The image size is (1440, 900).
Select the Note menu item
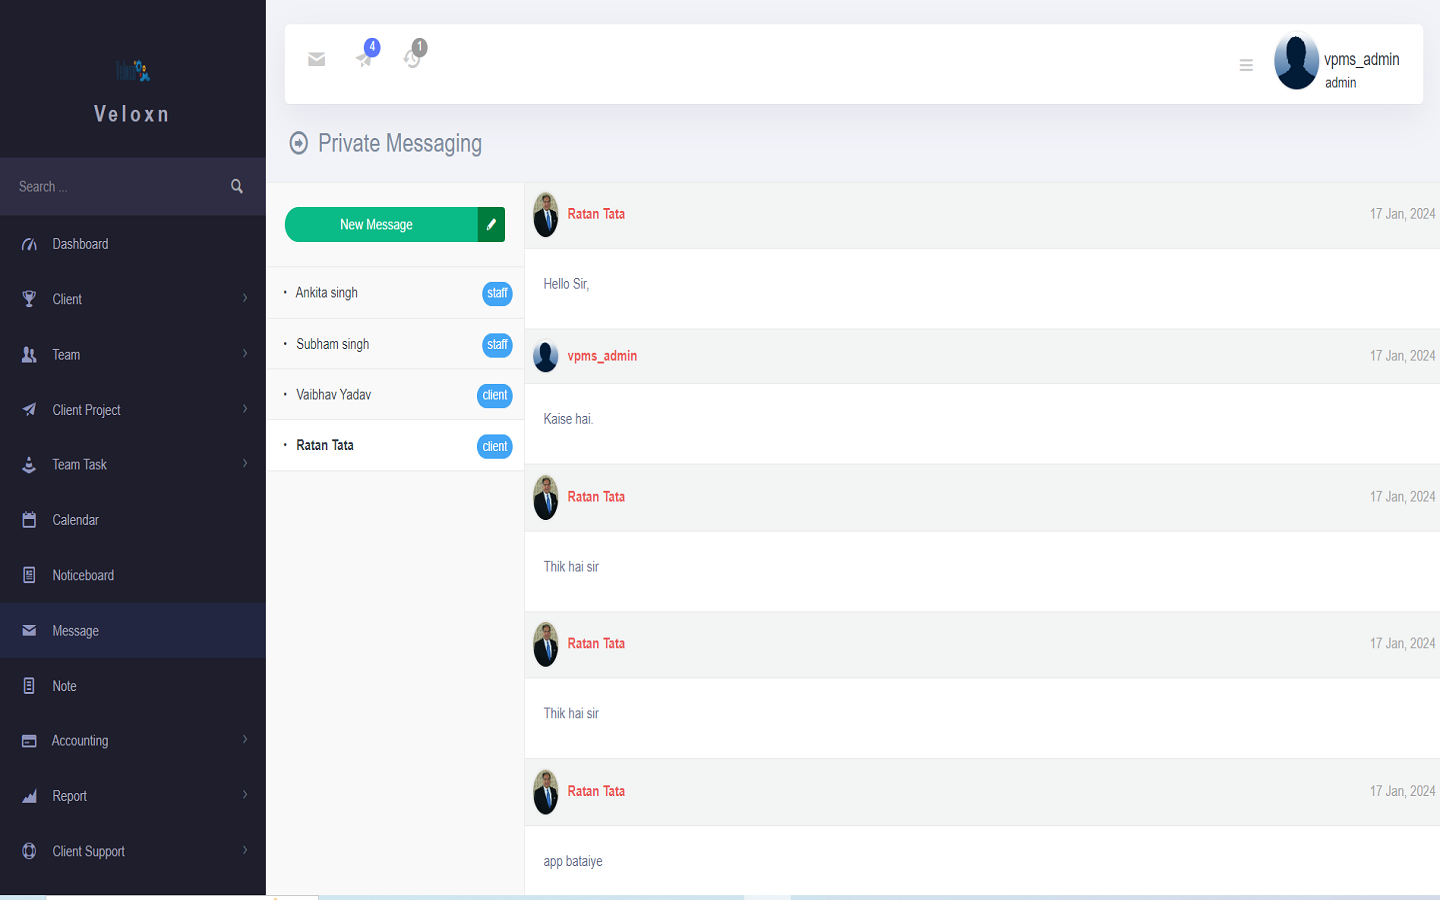(64, 686)
